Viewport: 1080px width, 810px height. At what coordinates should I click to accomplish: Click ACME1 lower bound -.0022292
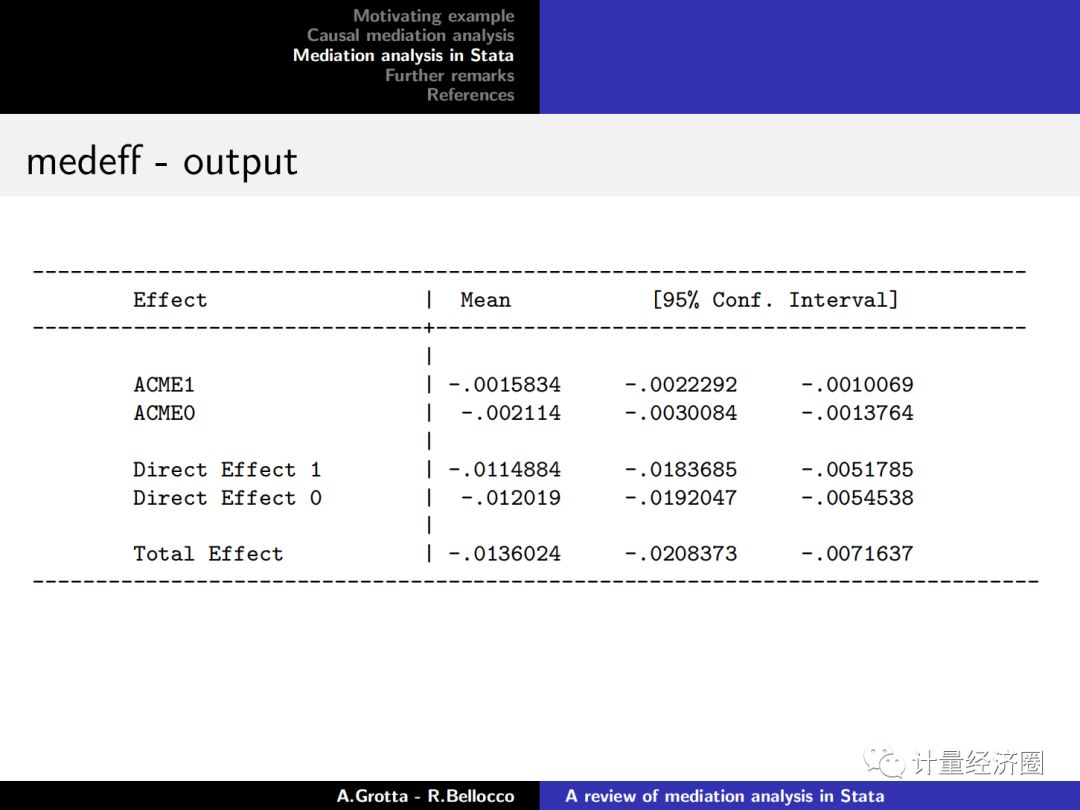(x=681, y=384)
